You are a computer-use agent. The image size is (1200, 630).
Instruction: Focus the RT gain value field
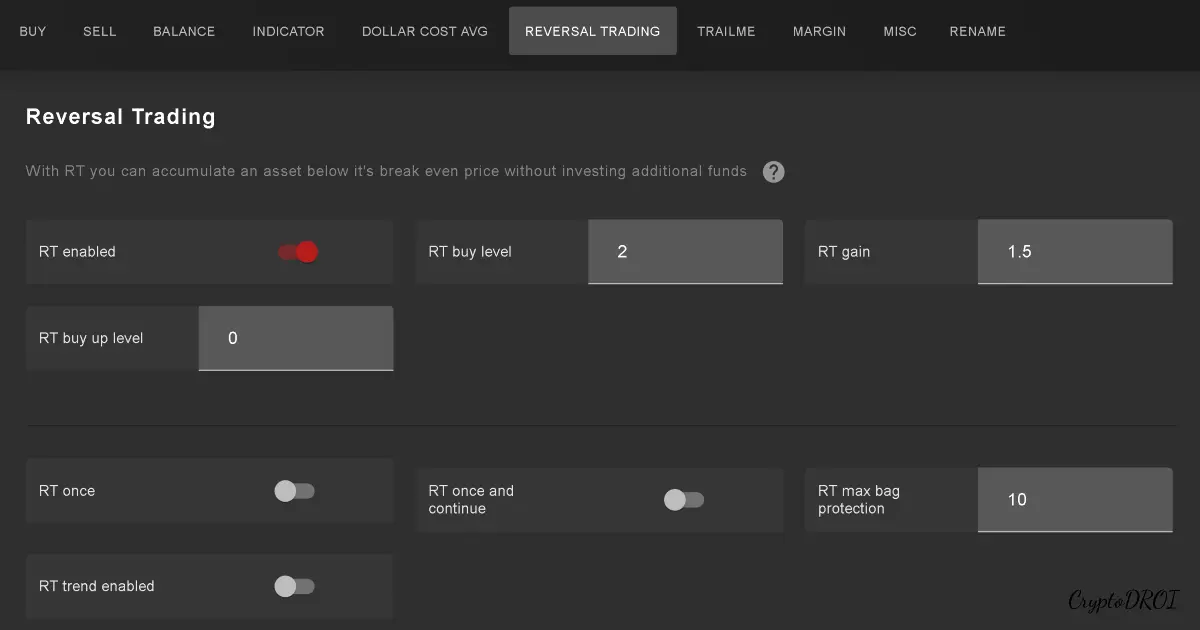pos(1075,252)
